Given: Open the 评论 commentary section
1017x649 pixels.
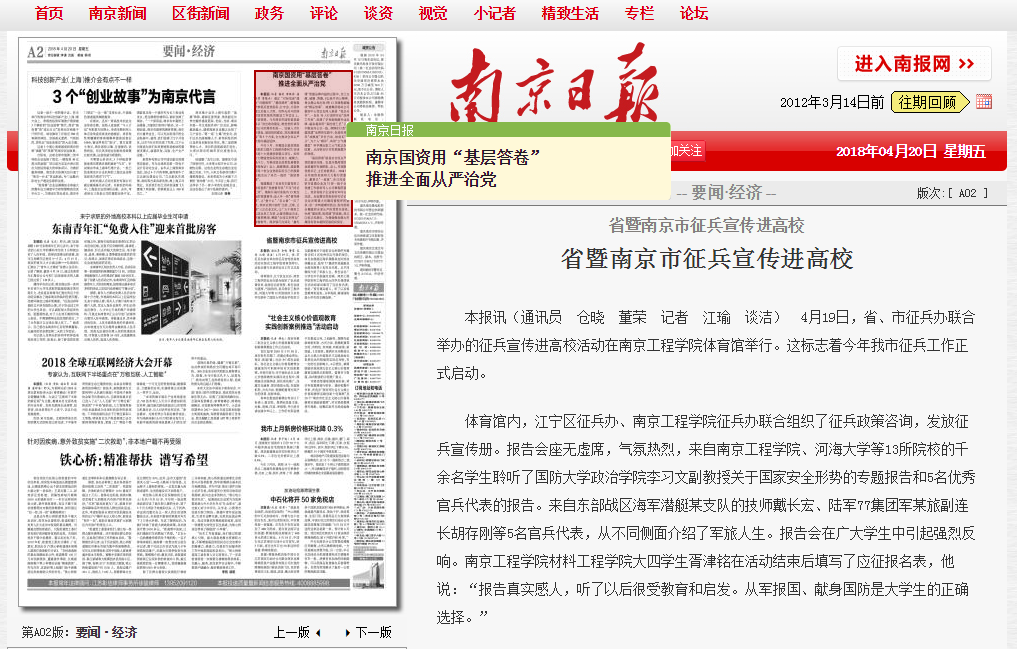Looking at the screenshot, I should [x=324, y=13].
